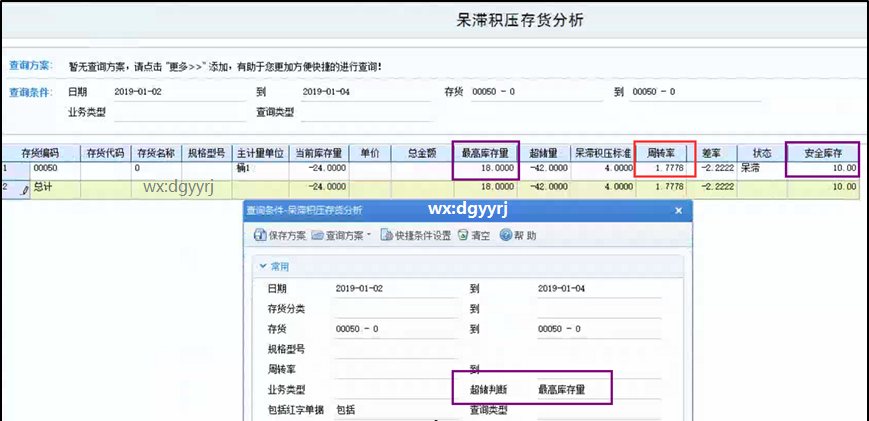Click the dialog 存货分类 start field
This screenshot has width=869, height=421.
[x=396, y=309]
